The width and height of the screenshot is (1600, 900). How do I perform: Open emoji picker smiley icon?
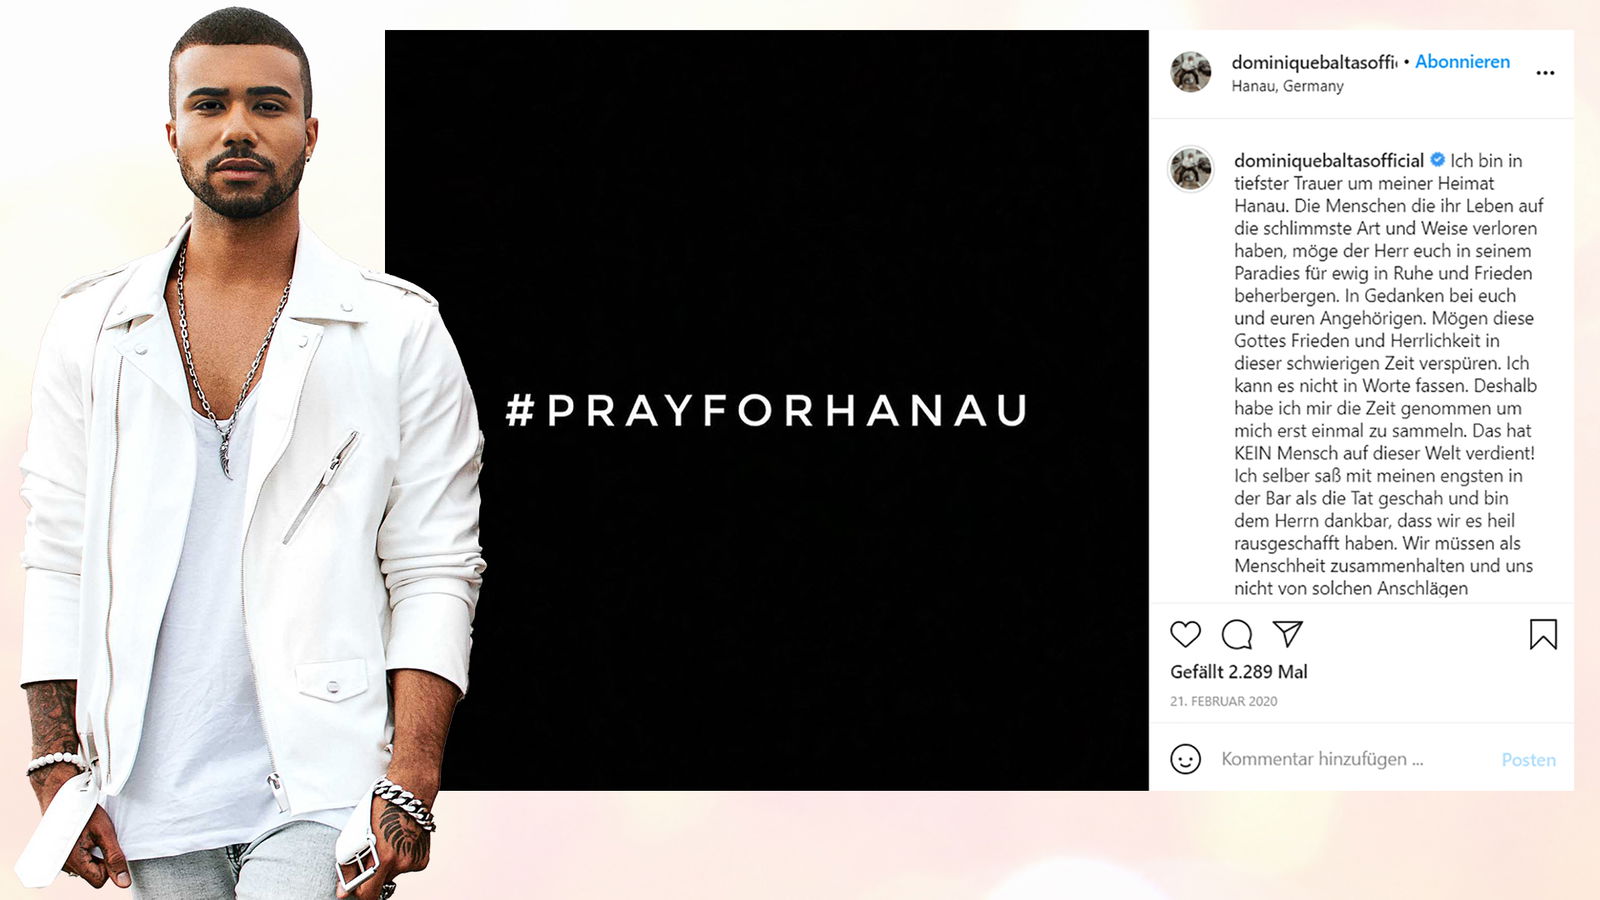(x=1185, y=759)
